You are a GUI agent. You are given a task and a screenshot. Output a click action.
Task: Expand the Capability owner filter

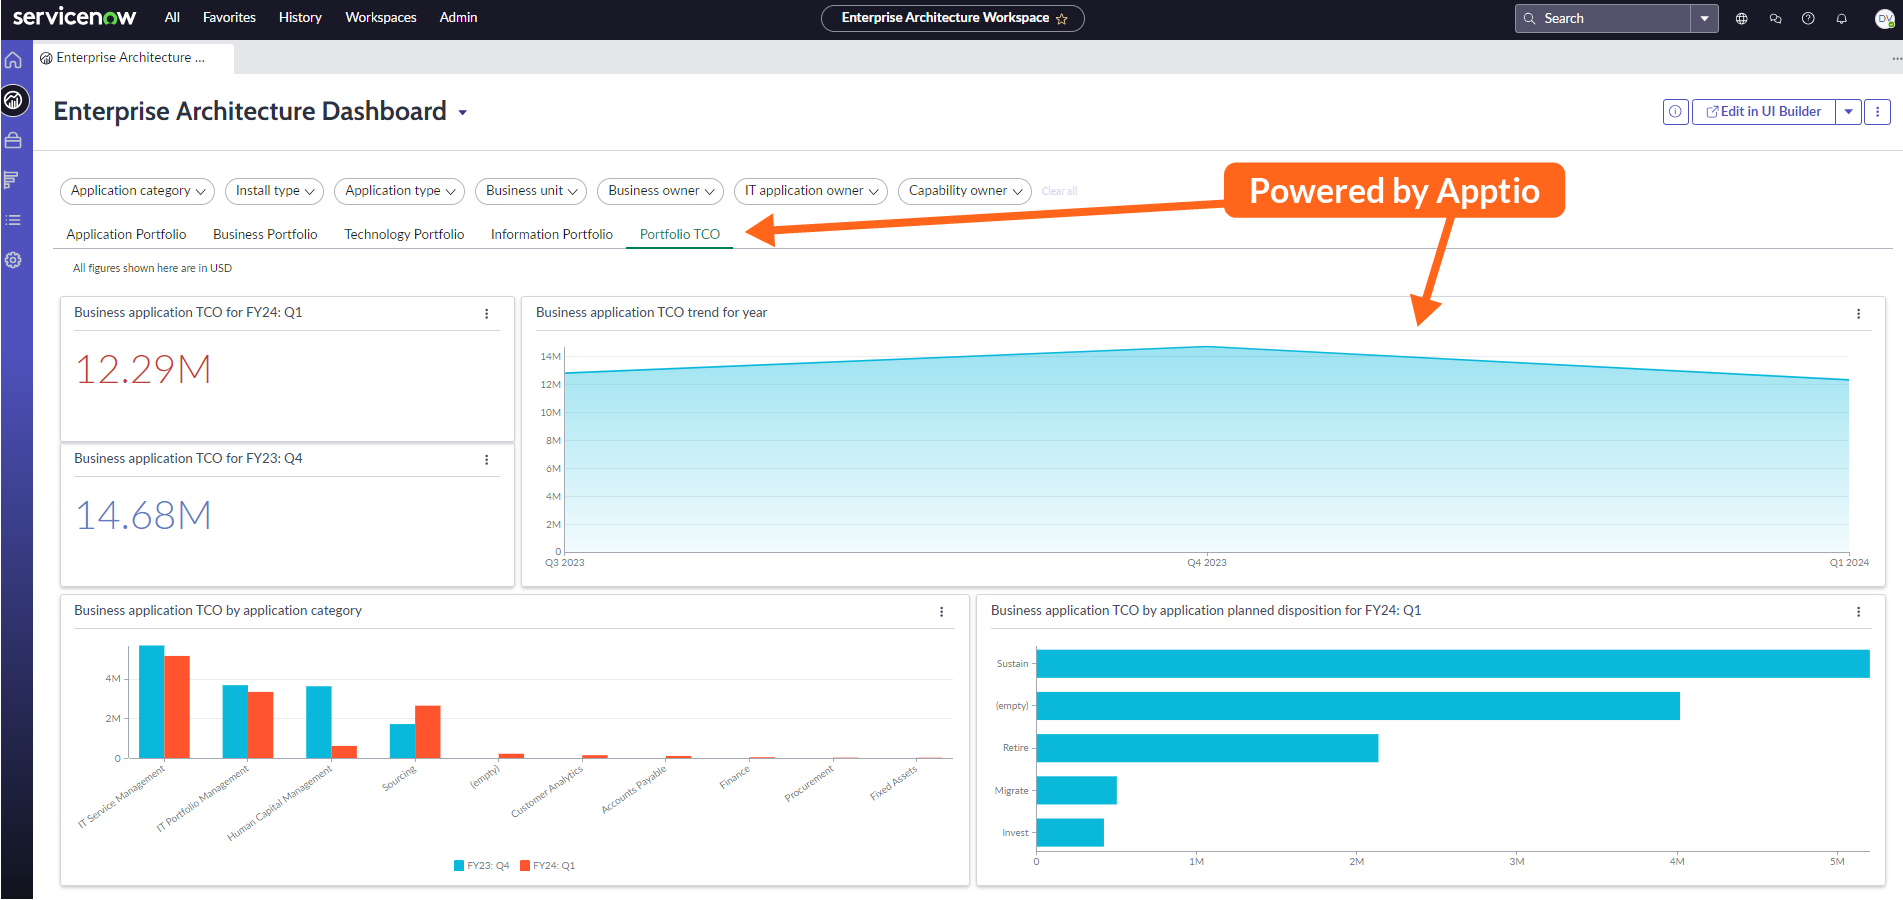pos(965,191)
